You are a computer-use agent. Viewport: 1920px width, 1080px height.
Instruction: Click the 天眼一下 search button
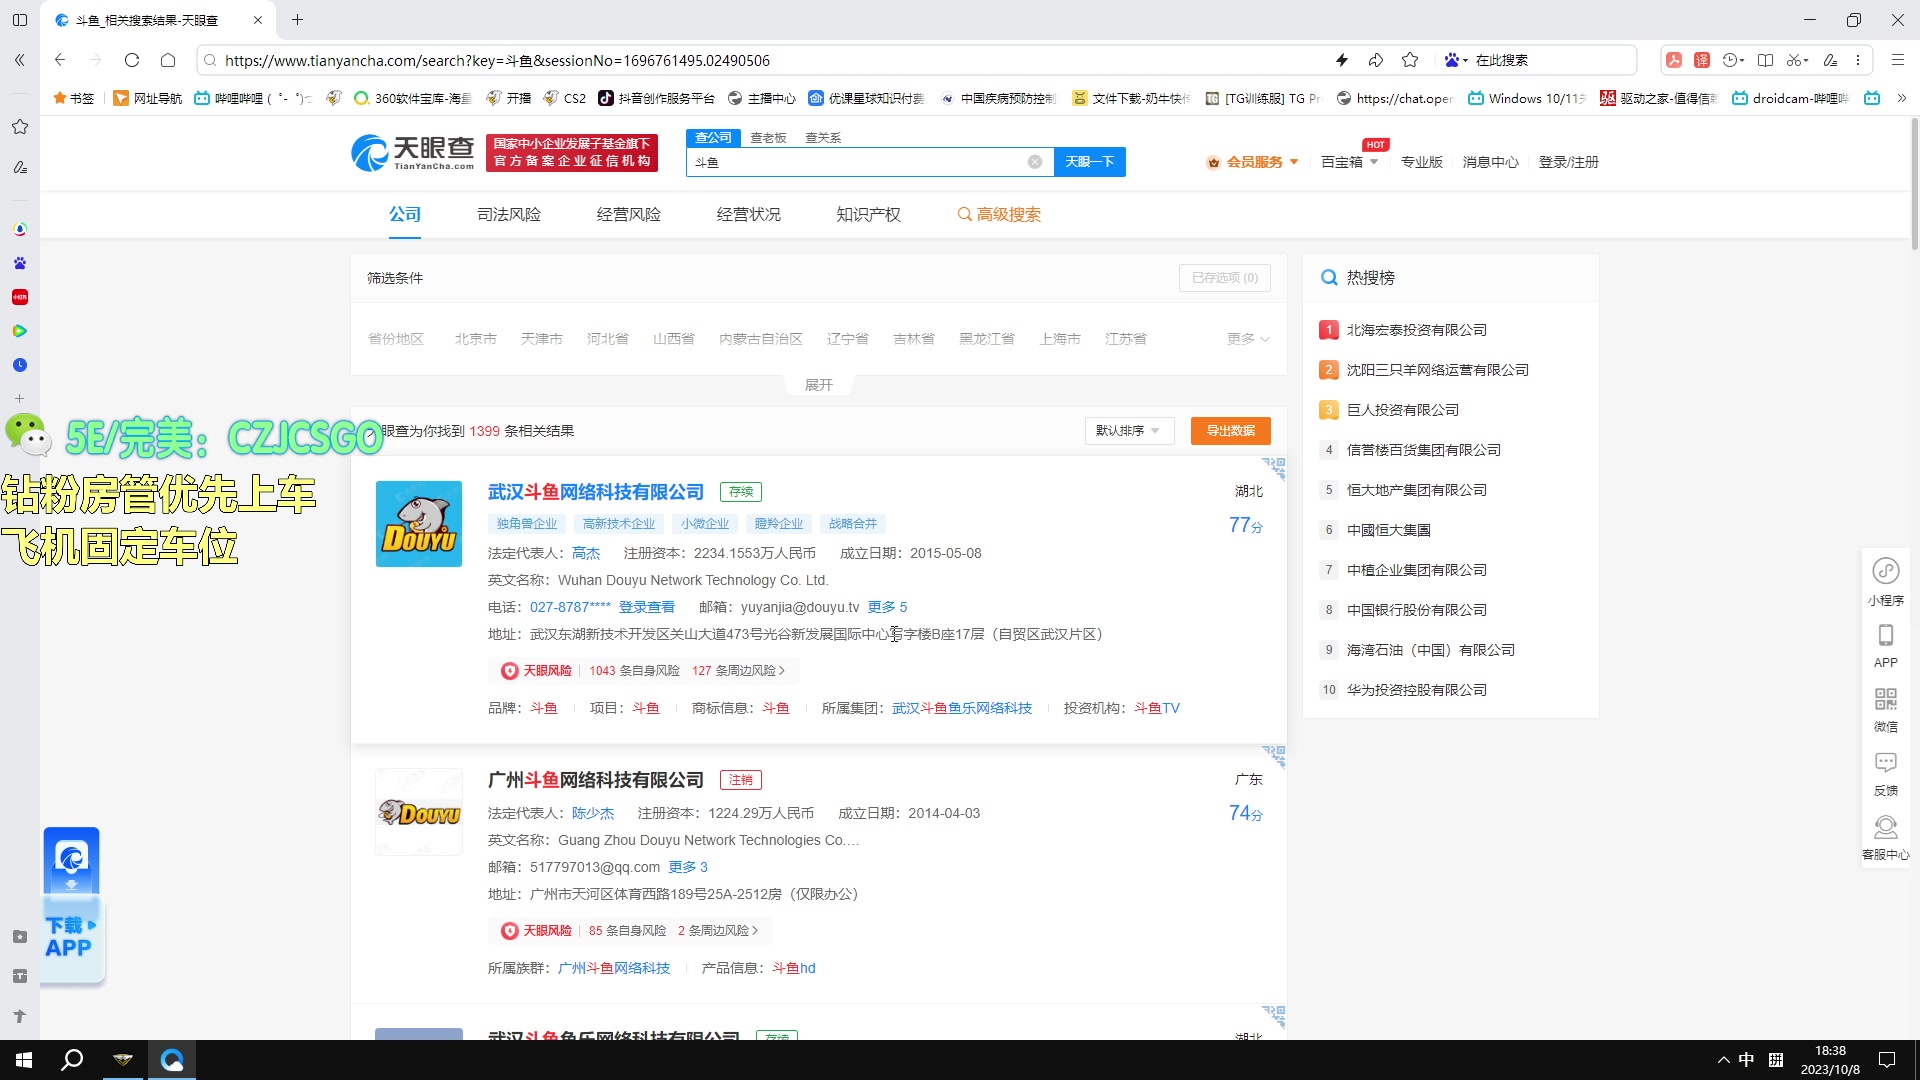point(1089,161)
